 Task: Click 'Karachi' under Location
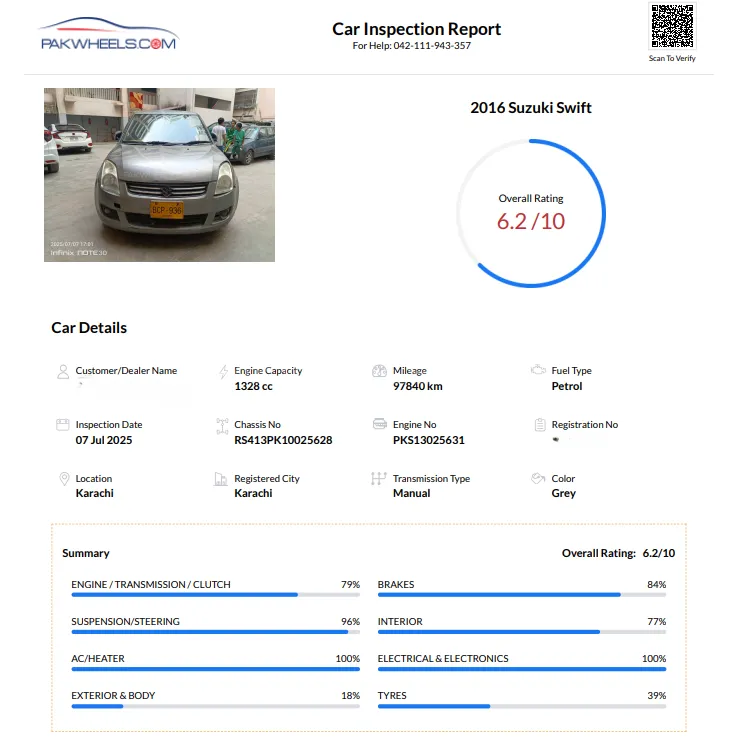(95, 493)
